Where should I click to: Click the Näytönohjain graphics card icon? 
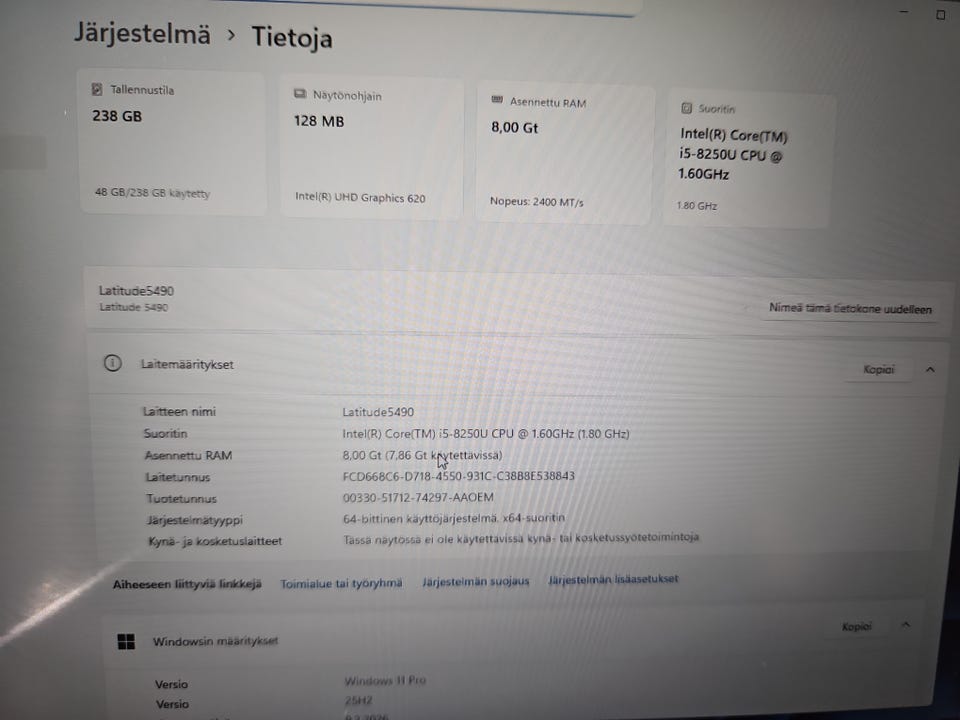tap(300, 94)
